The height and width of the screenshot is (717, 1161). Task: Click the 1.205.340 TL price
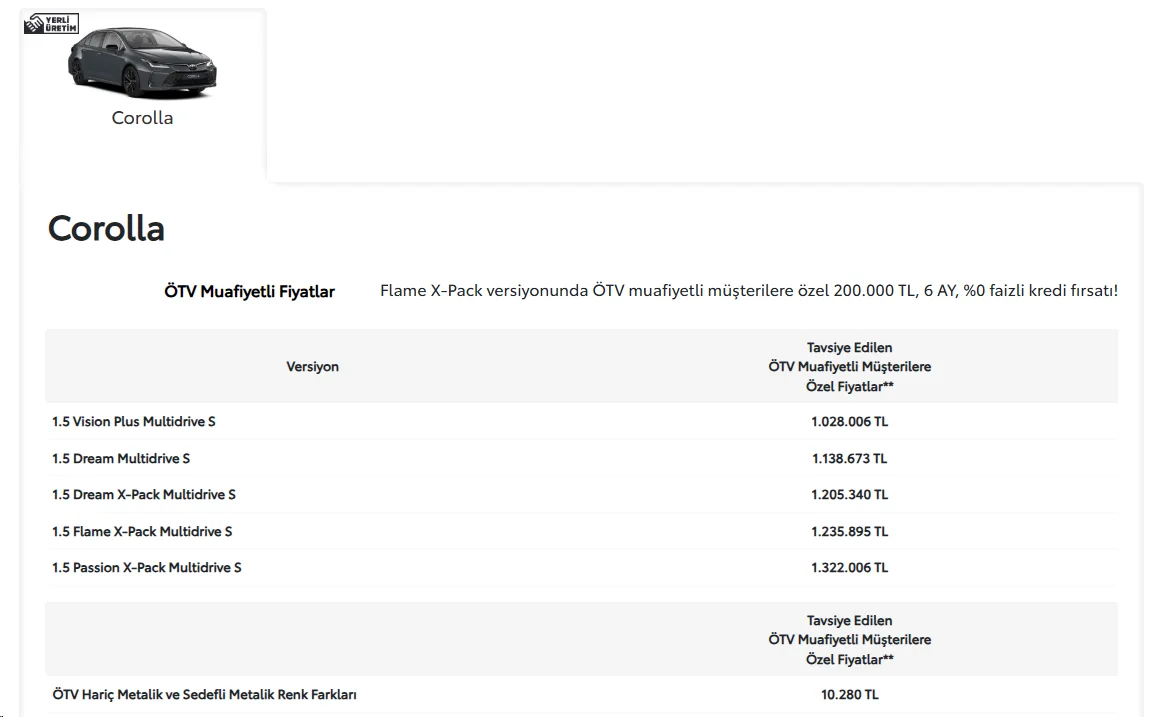[x=849, y=495]
